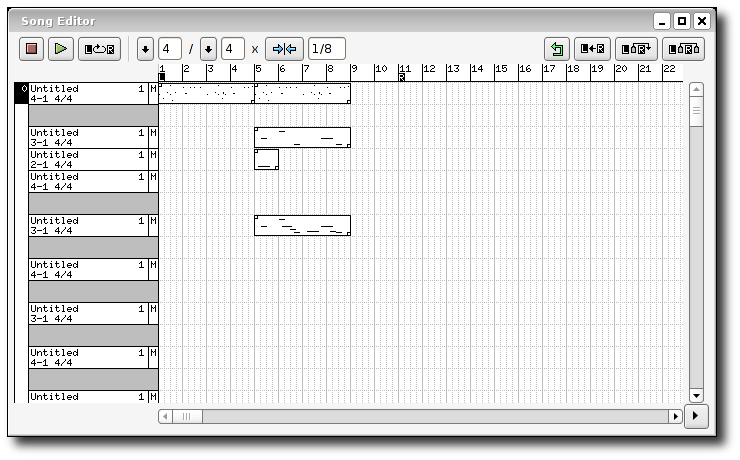Screen dimensions: 740x460
Task: Open the 1/8 snap value field
Action: (x=327, y=49)
